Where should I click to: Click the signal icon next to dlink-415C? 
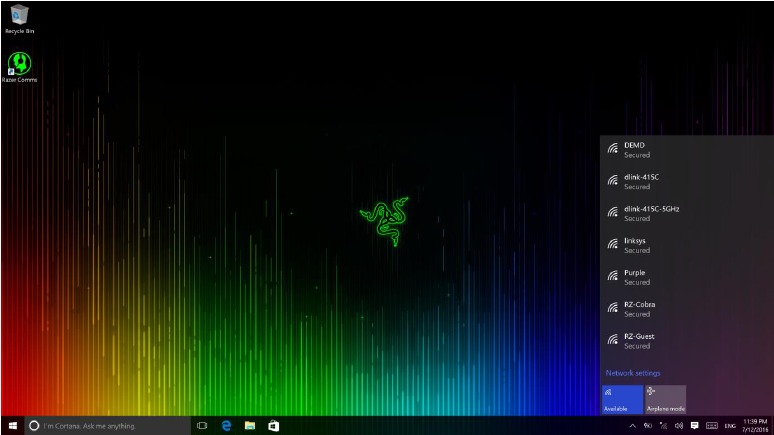613,180
